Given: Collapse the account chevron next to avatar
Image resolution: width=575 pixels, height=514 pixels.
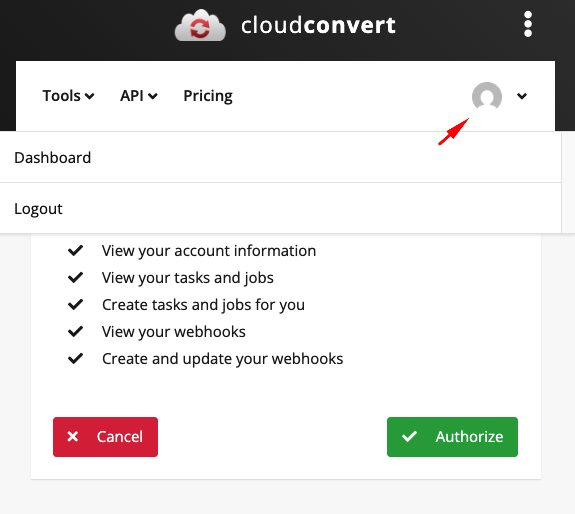Looking at the screenshot, I should (522, 96).
